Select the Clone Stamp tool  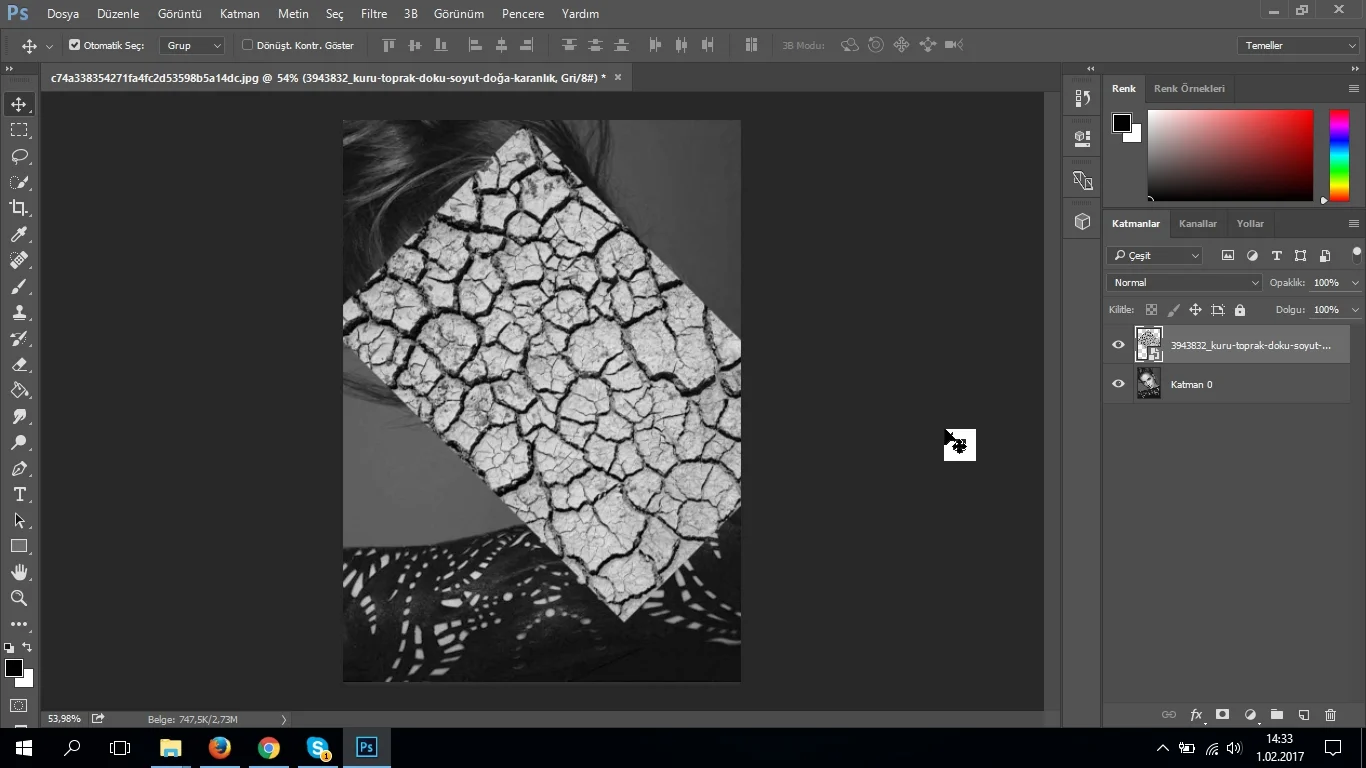pyautogui.click(x=19, y=312)
